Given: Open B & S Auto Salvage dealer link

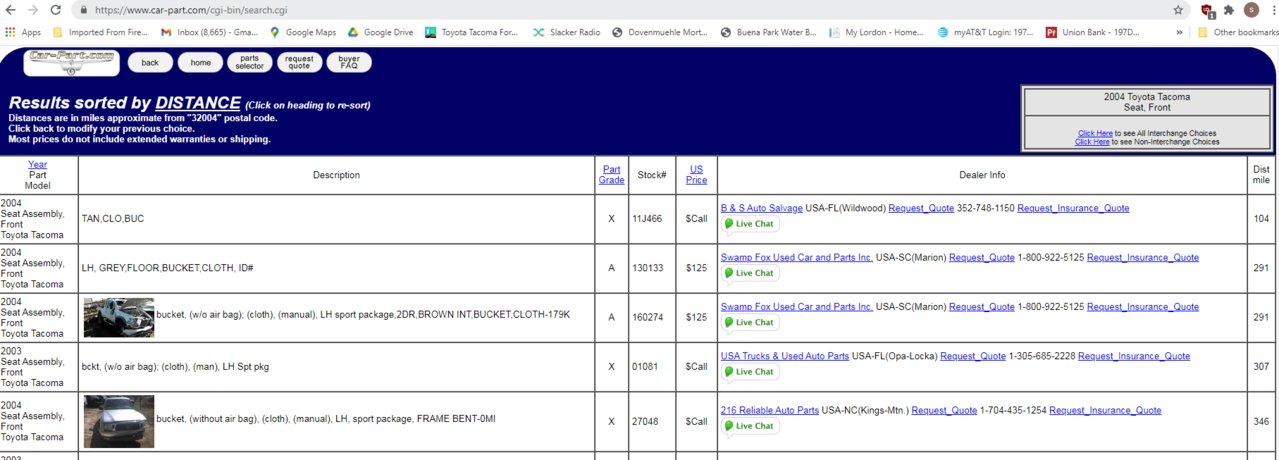Looking at the screenshot, I should click(x=762, y=208).
